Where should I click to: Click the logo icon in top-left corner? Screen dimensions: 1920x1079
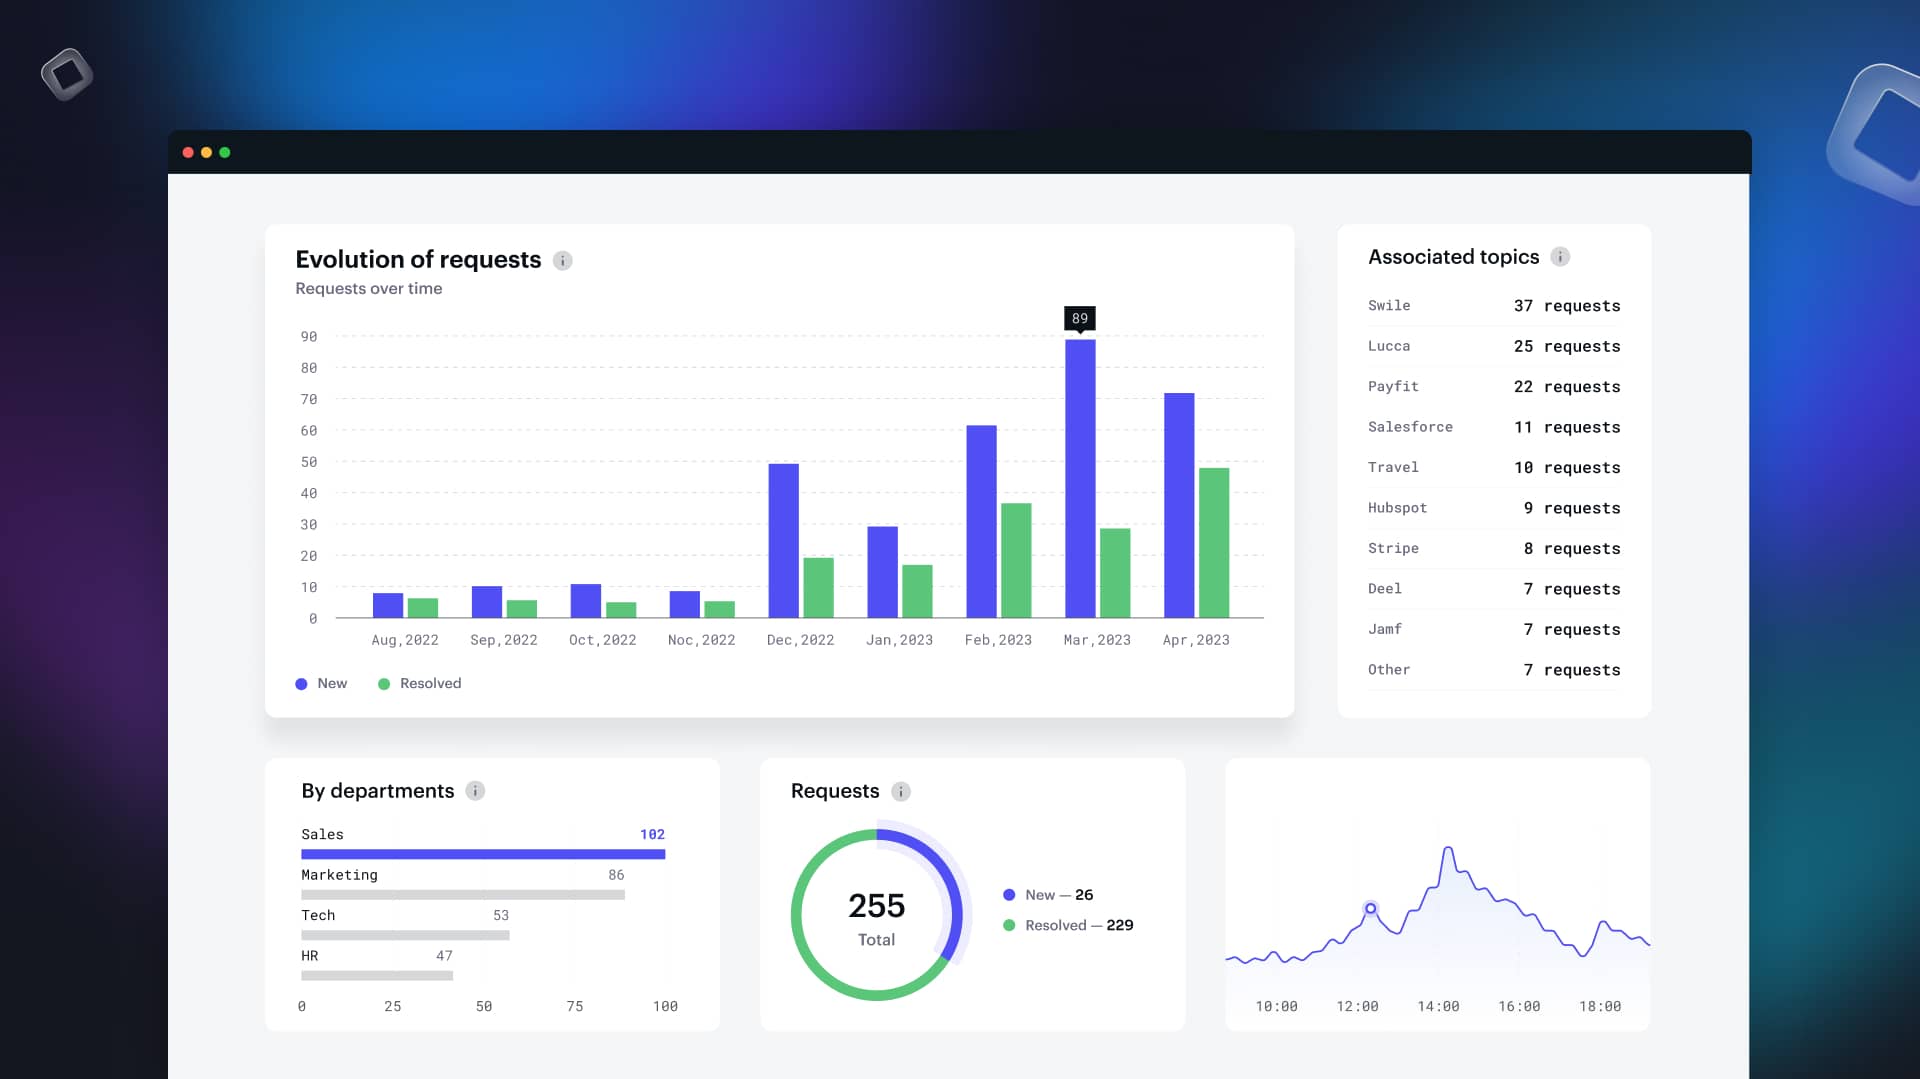67,74
